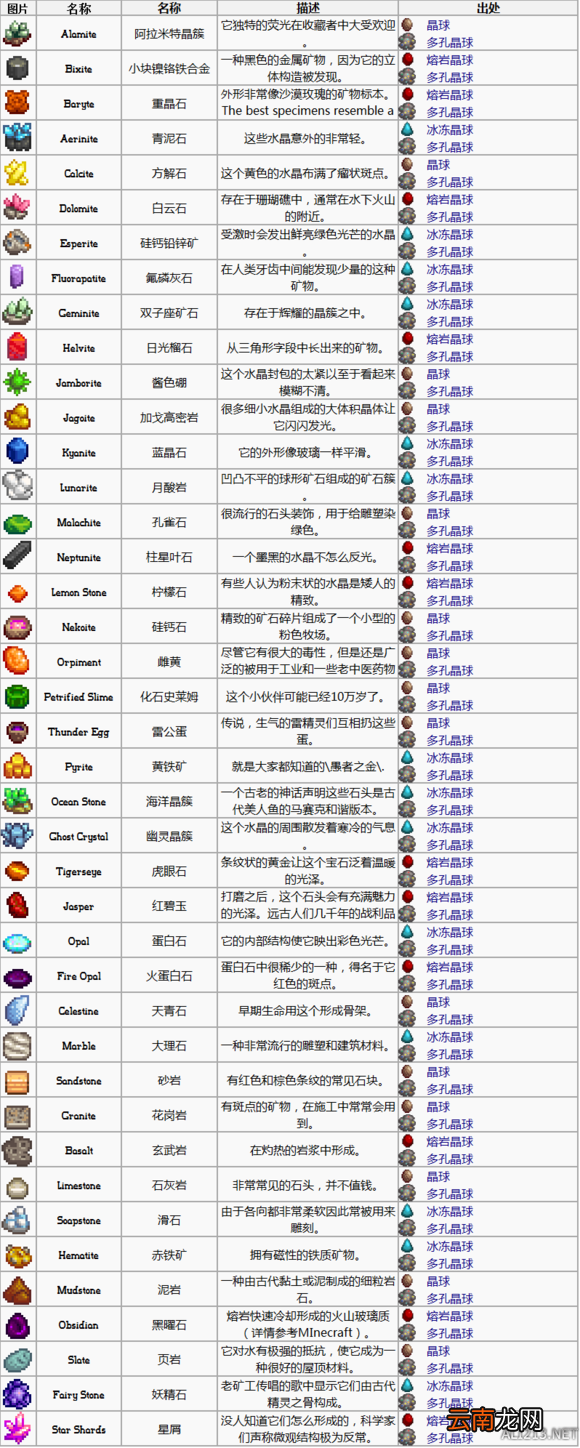Click the Lemon Stone item icon

point(17,592)
